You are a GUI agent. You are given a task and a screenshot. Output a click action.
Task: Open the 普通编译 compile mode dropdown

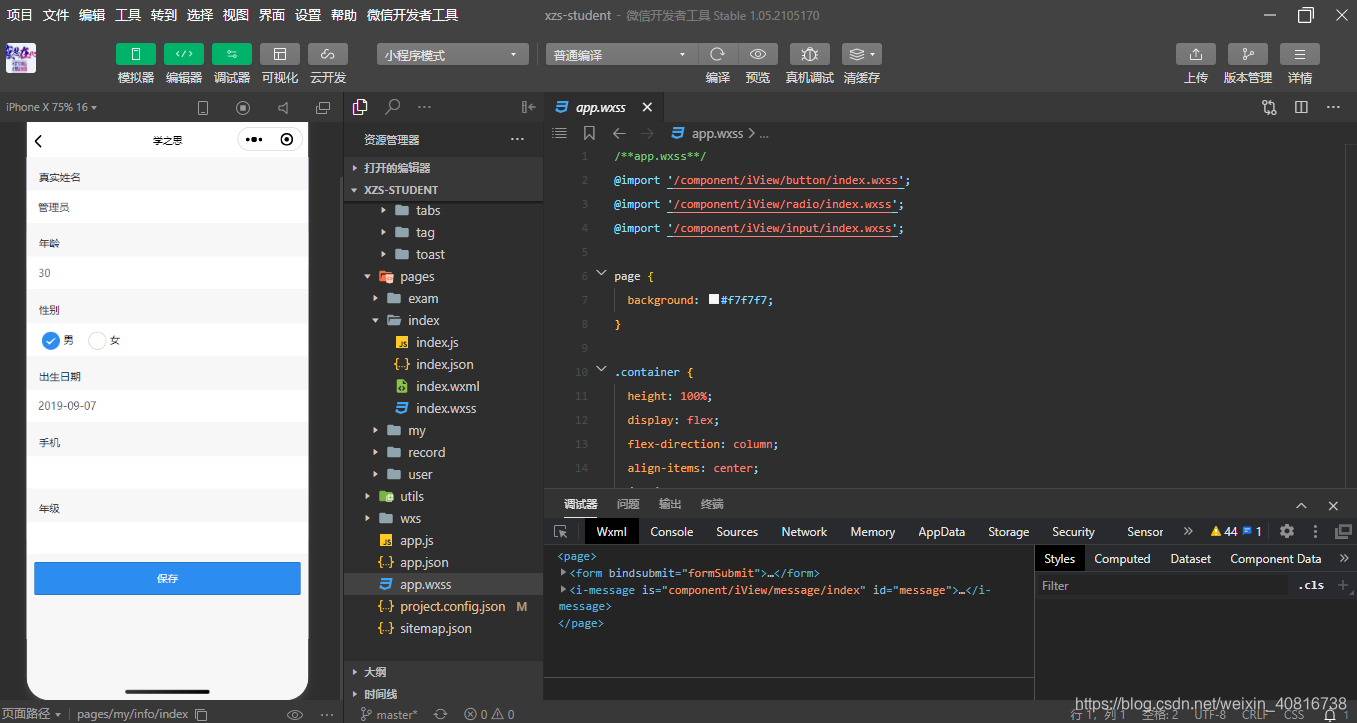point(621,55)
